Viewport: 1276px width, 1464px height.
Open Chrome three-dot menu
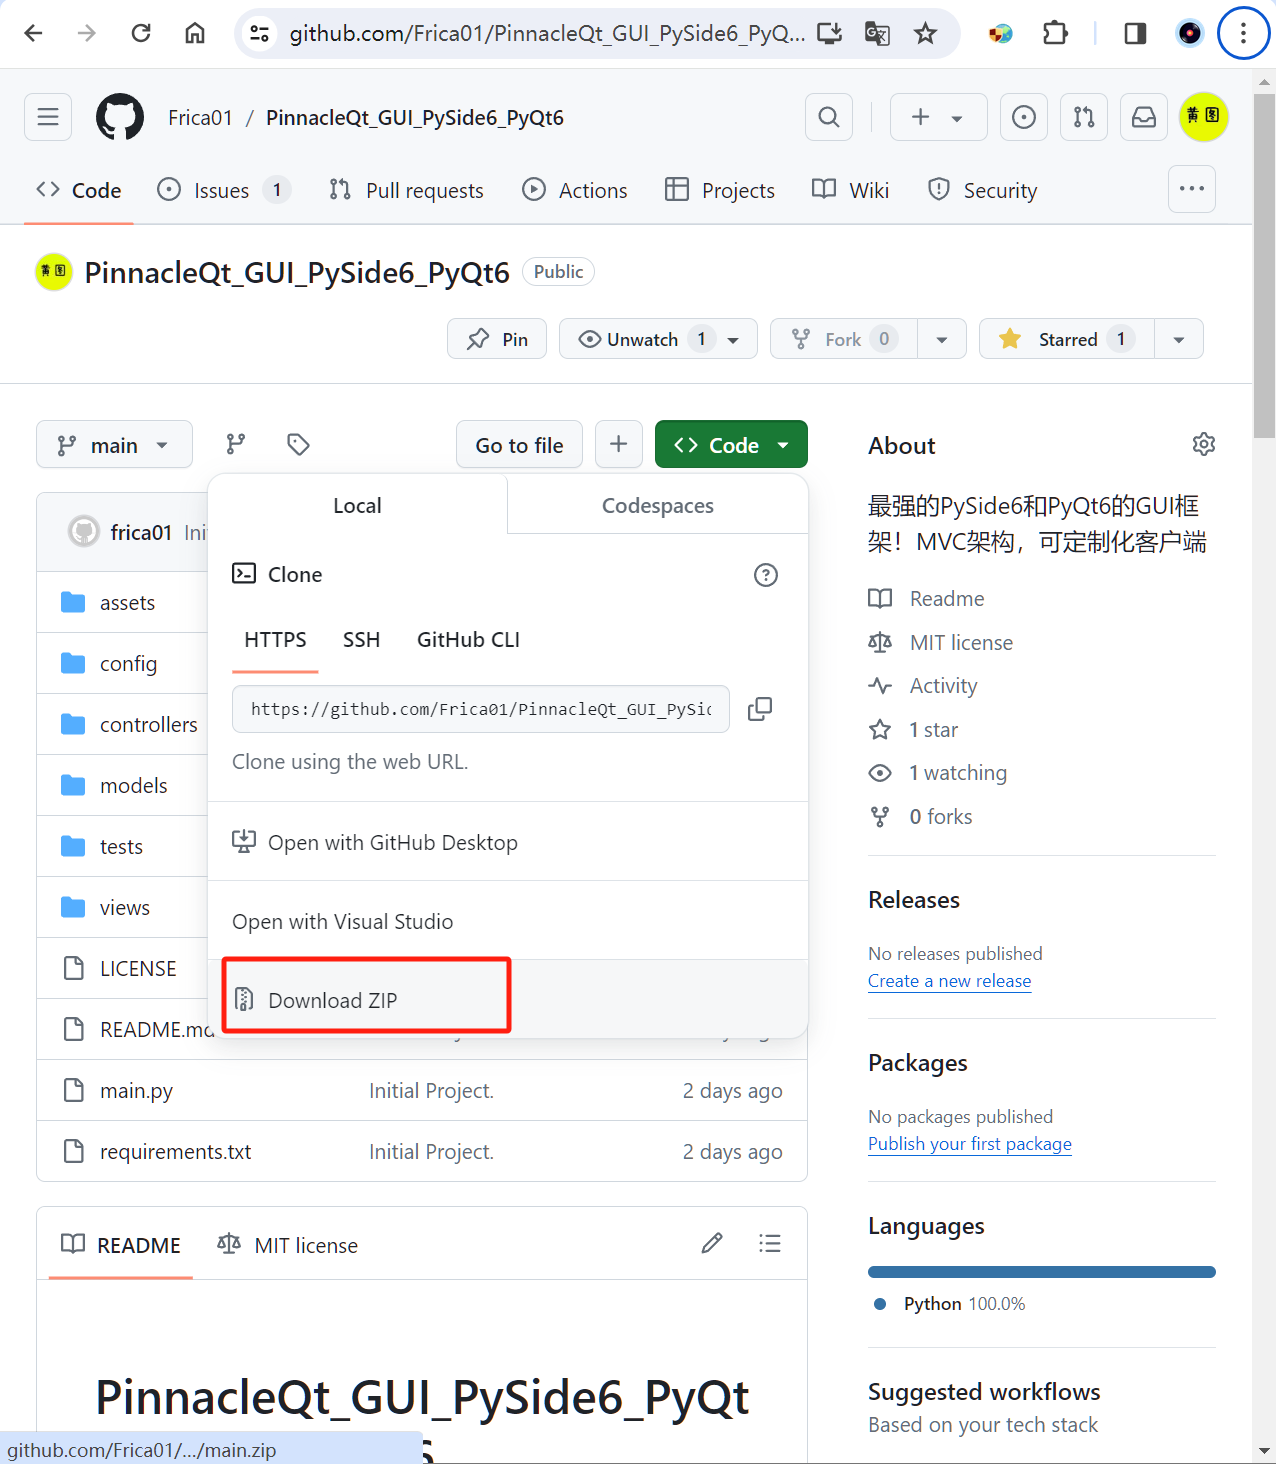point(1243,33)
